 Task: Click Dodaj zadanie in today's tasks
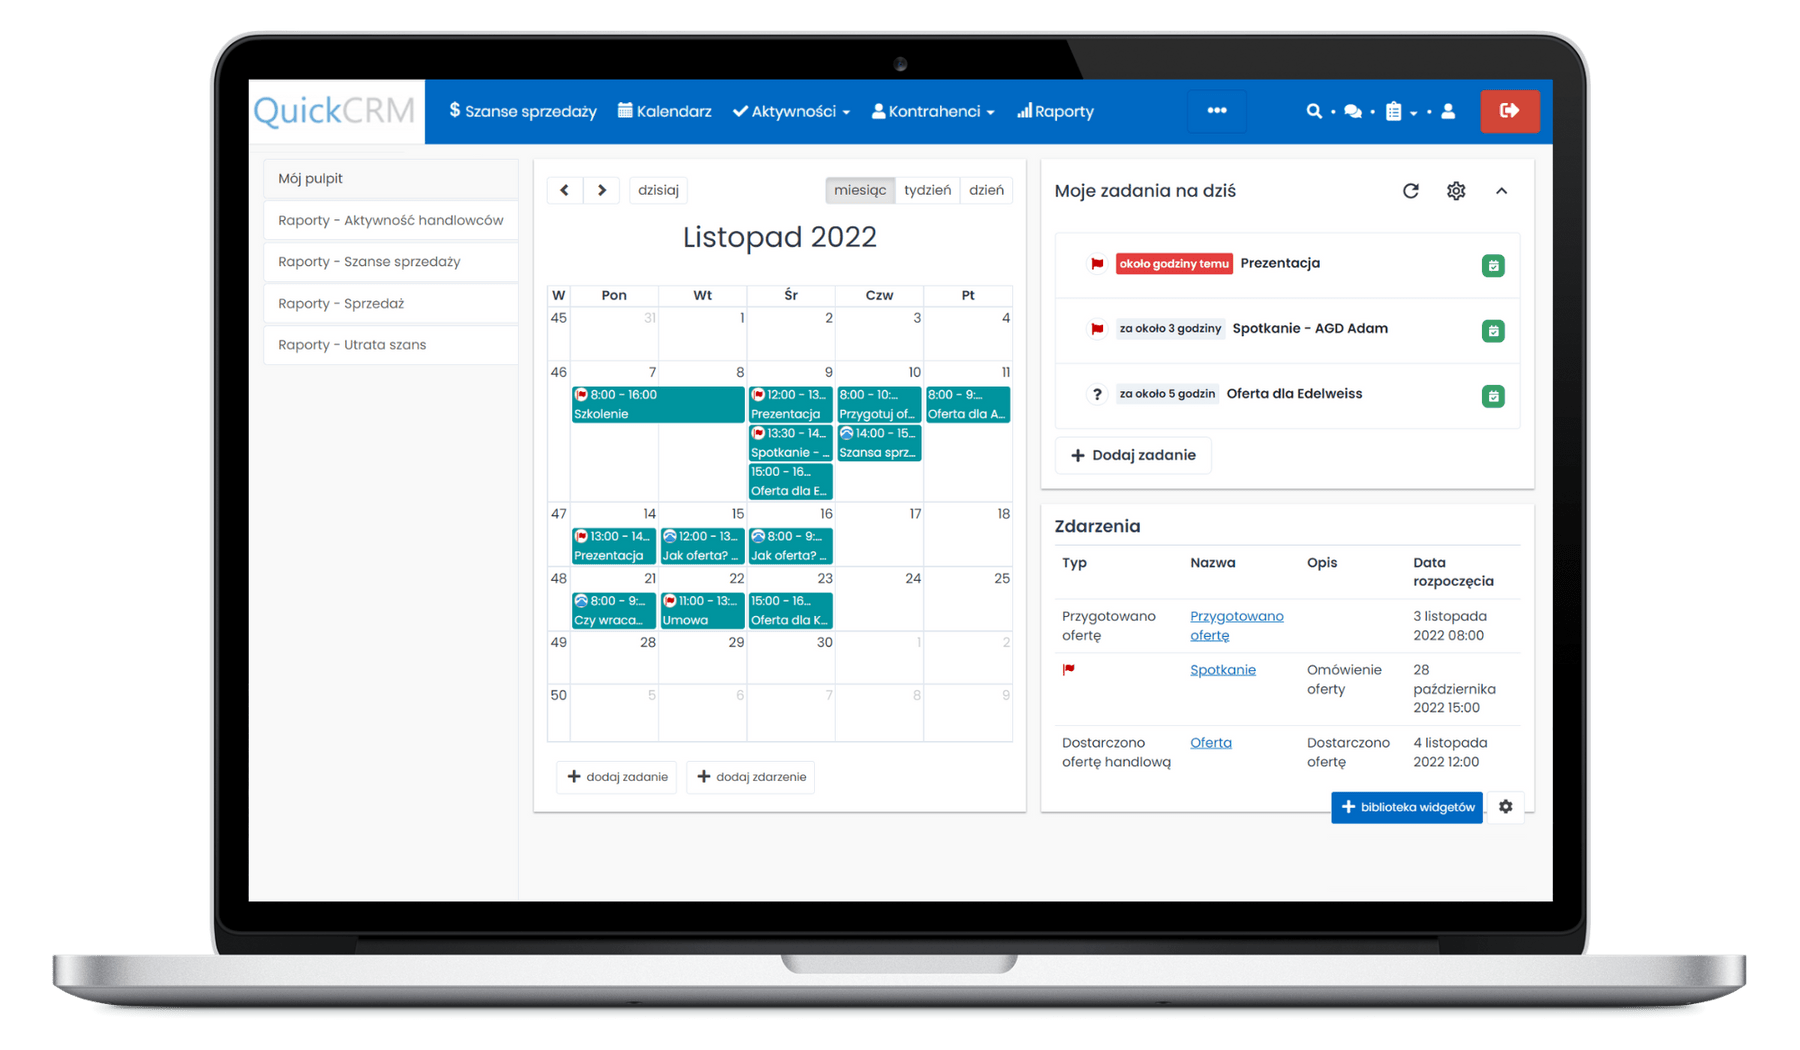(1133, 455)
